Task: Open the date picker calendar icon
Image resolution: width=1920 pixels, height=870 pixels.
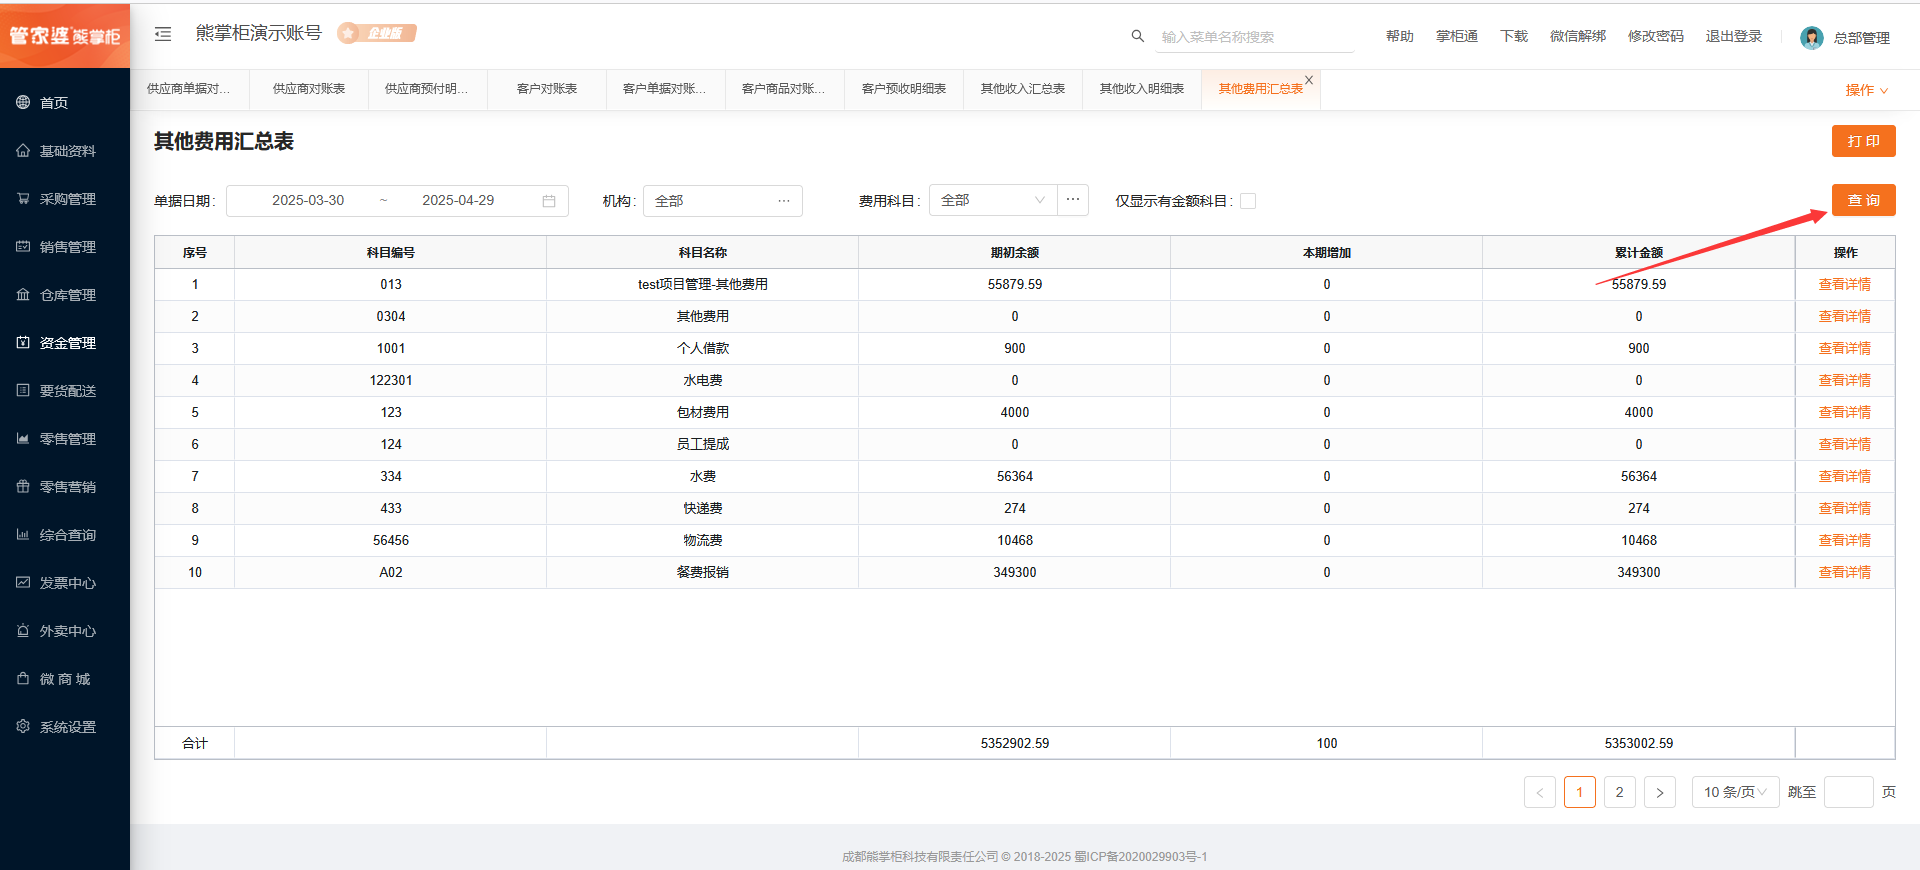Action: (549, 201)
